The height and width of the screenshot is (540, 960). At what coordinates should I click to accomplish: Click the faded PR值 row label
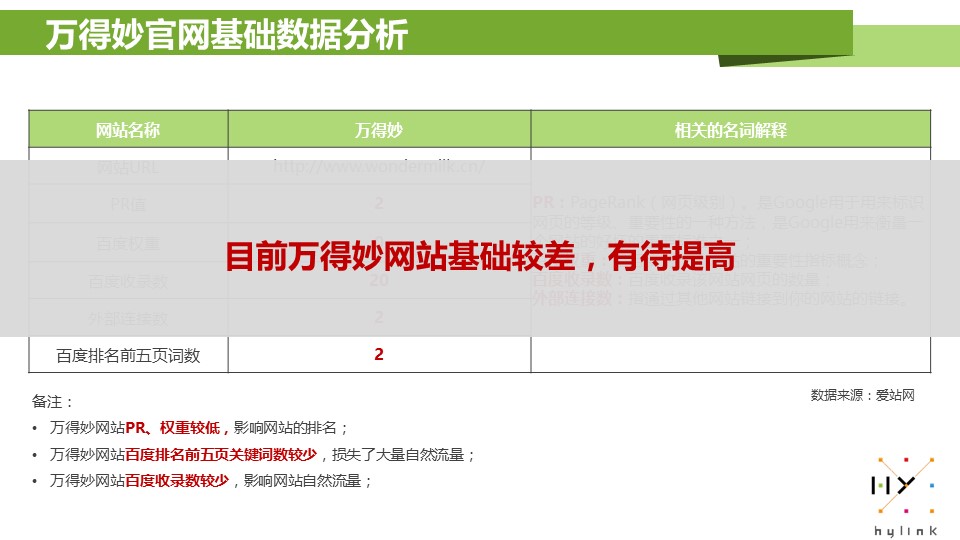pos(128,204)
